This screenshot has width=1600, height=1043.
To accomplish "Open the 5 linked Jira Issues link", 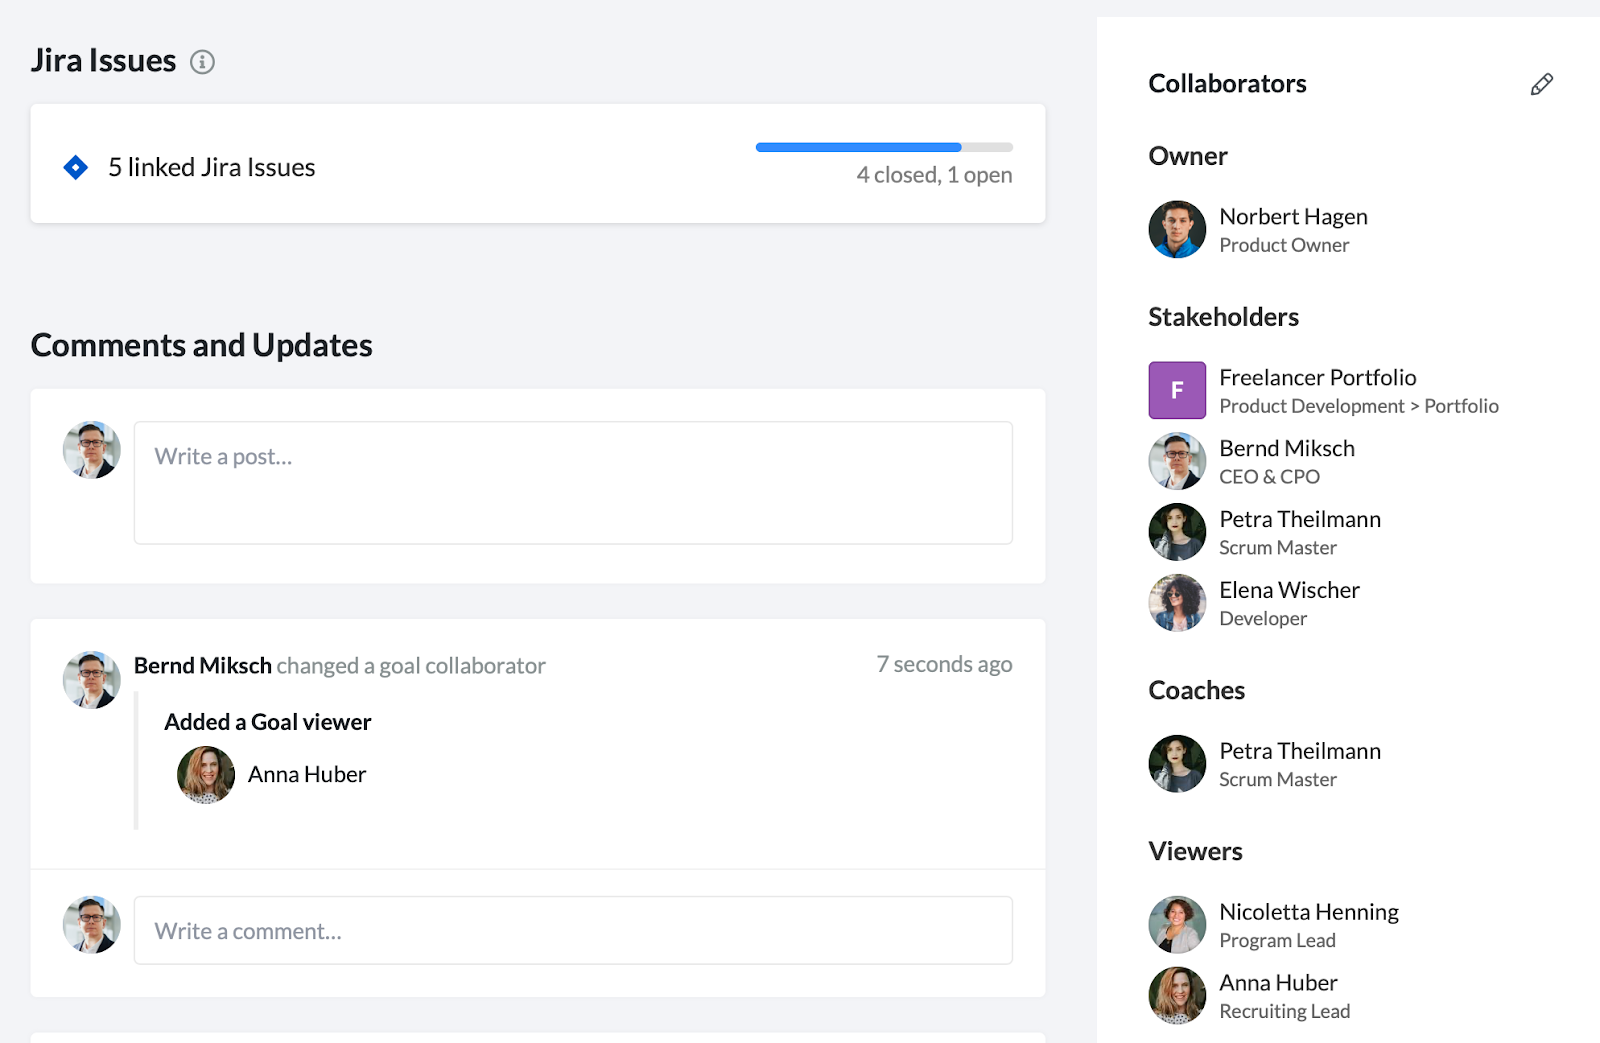I will point(212,167).
